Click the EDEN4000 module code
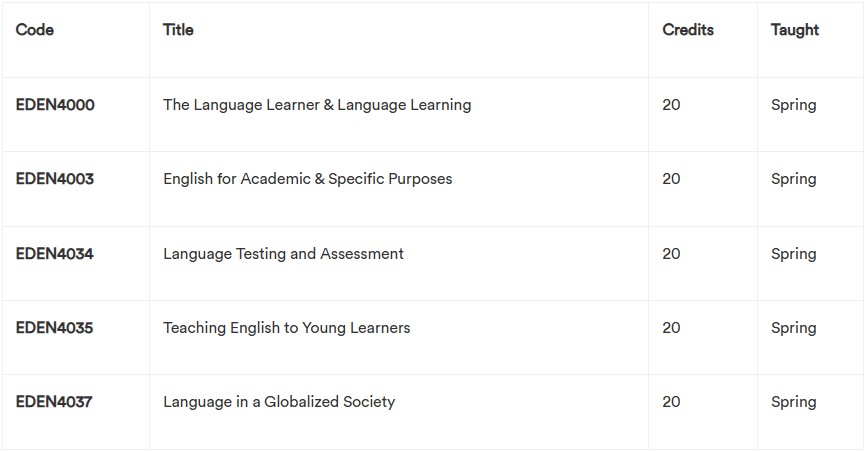 click(x=55, y=105)
